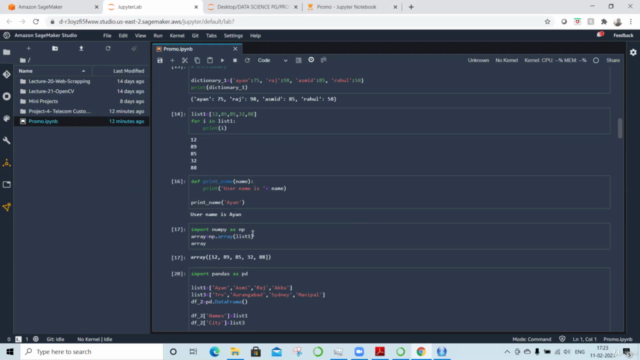Create new launcher with file browser plus

tap(29, 49)
